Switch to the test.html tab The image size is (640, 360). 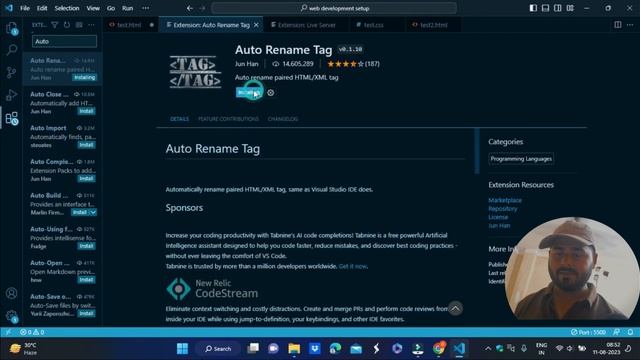click(x=129, y=25)
